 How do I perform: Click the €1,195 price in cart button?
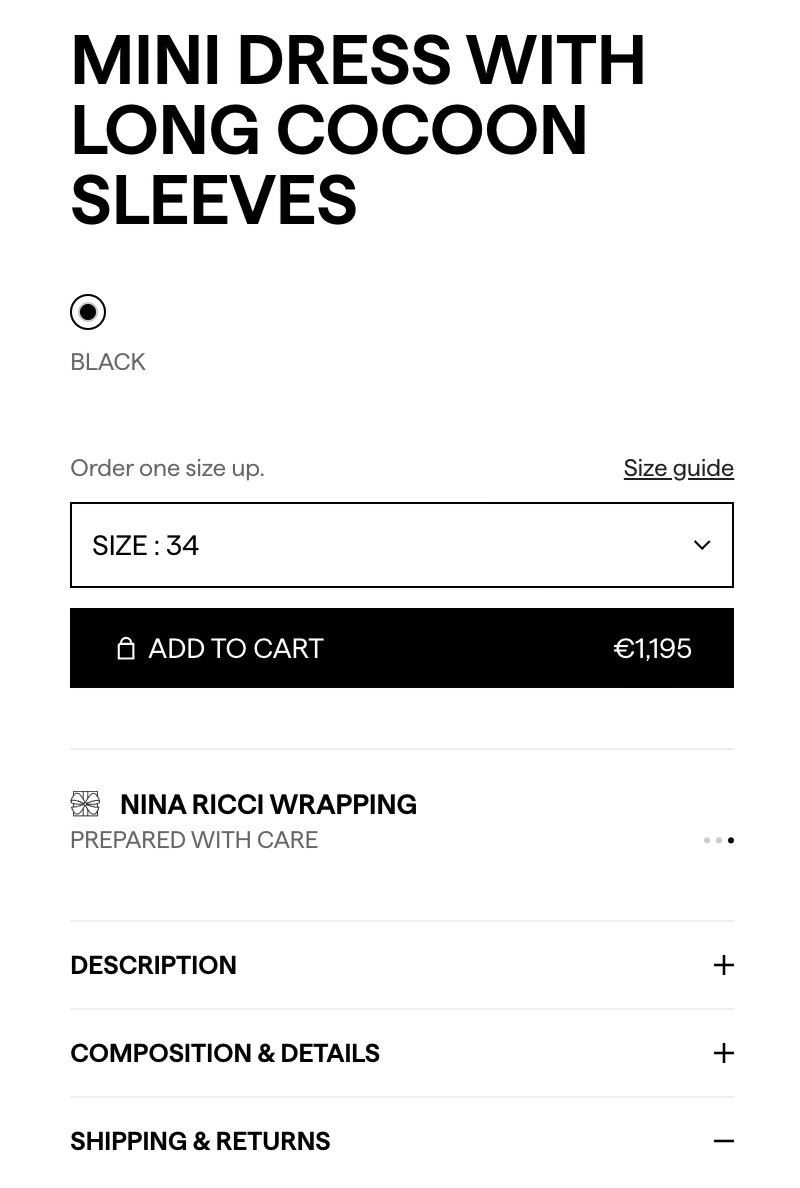click(x=652, y=649)
